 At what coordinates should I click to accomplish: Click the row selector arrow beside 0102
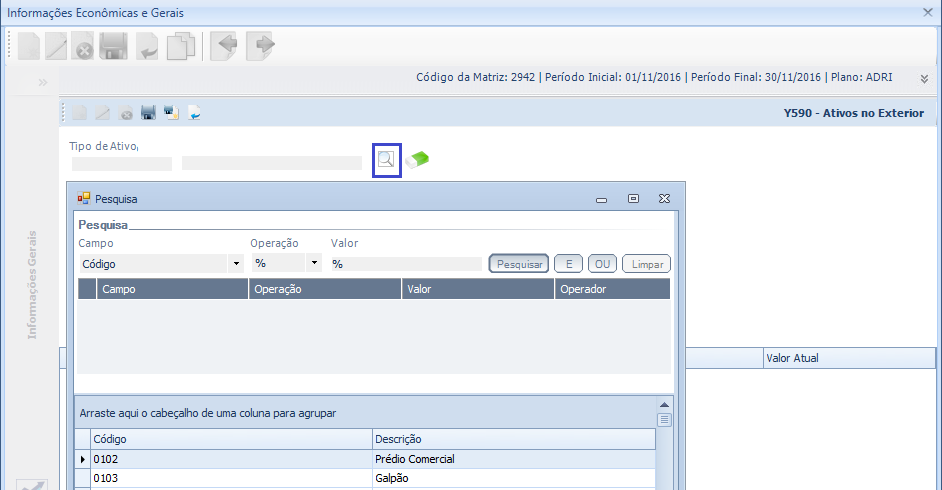[83, 459]
